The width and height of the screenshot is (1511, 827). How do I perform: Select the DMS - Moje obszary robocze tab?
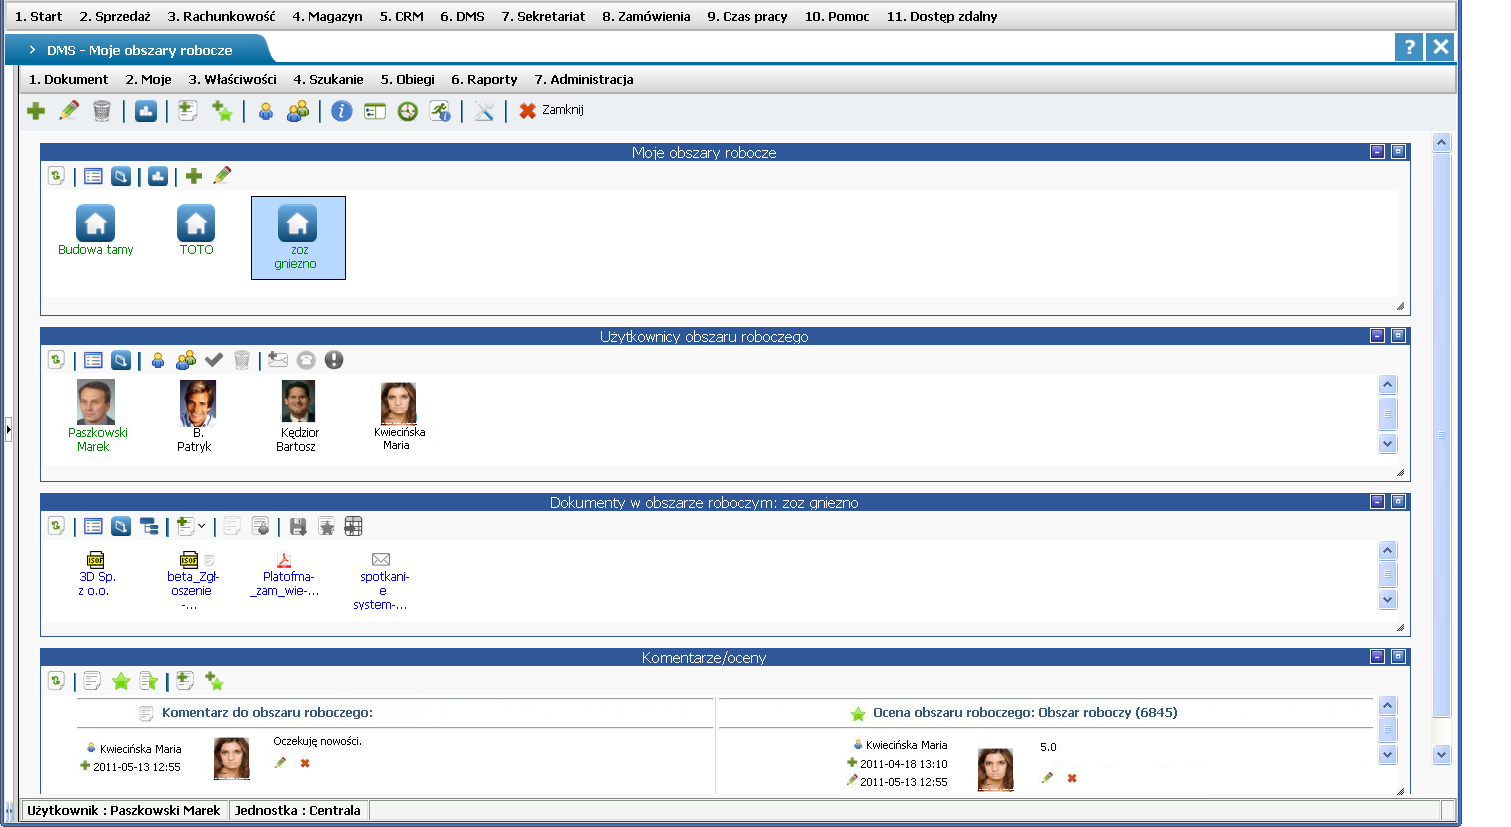pyautogui.click(x=139, y=50)
